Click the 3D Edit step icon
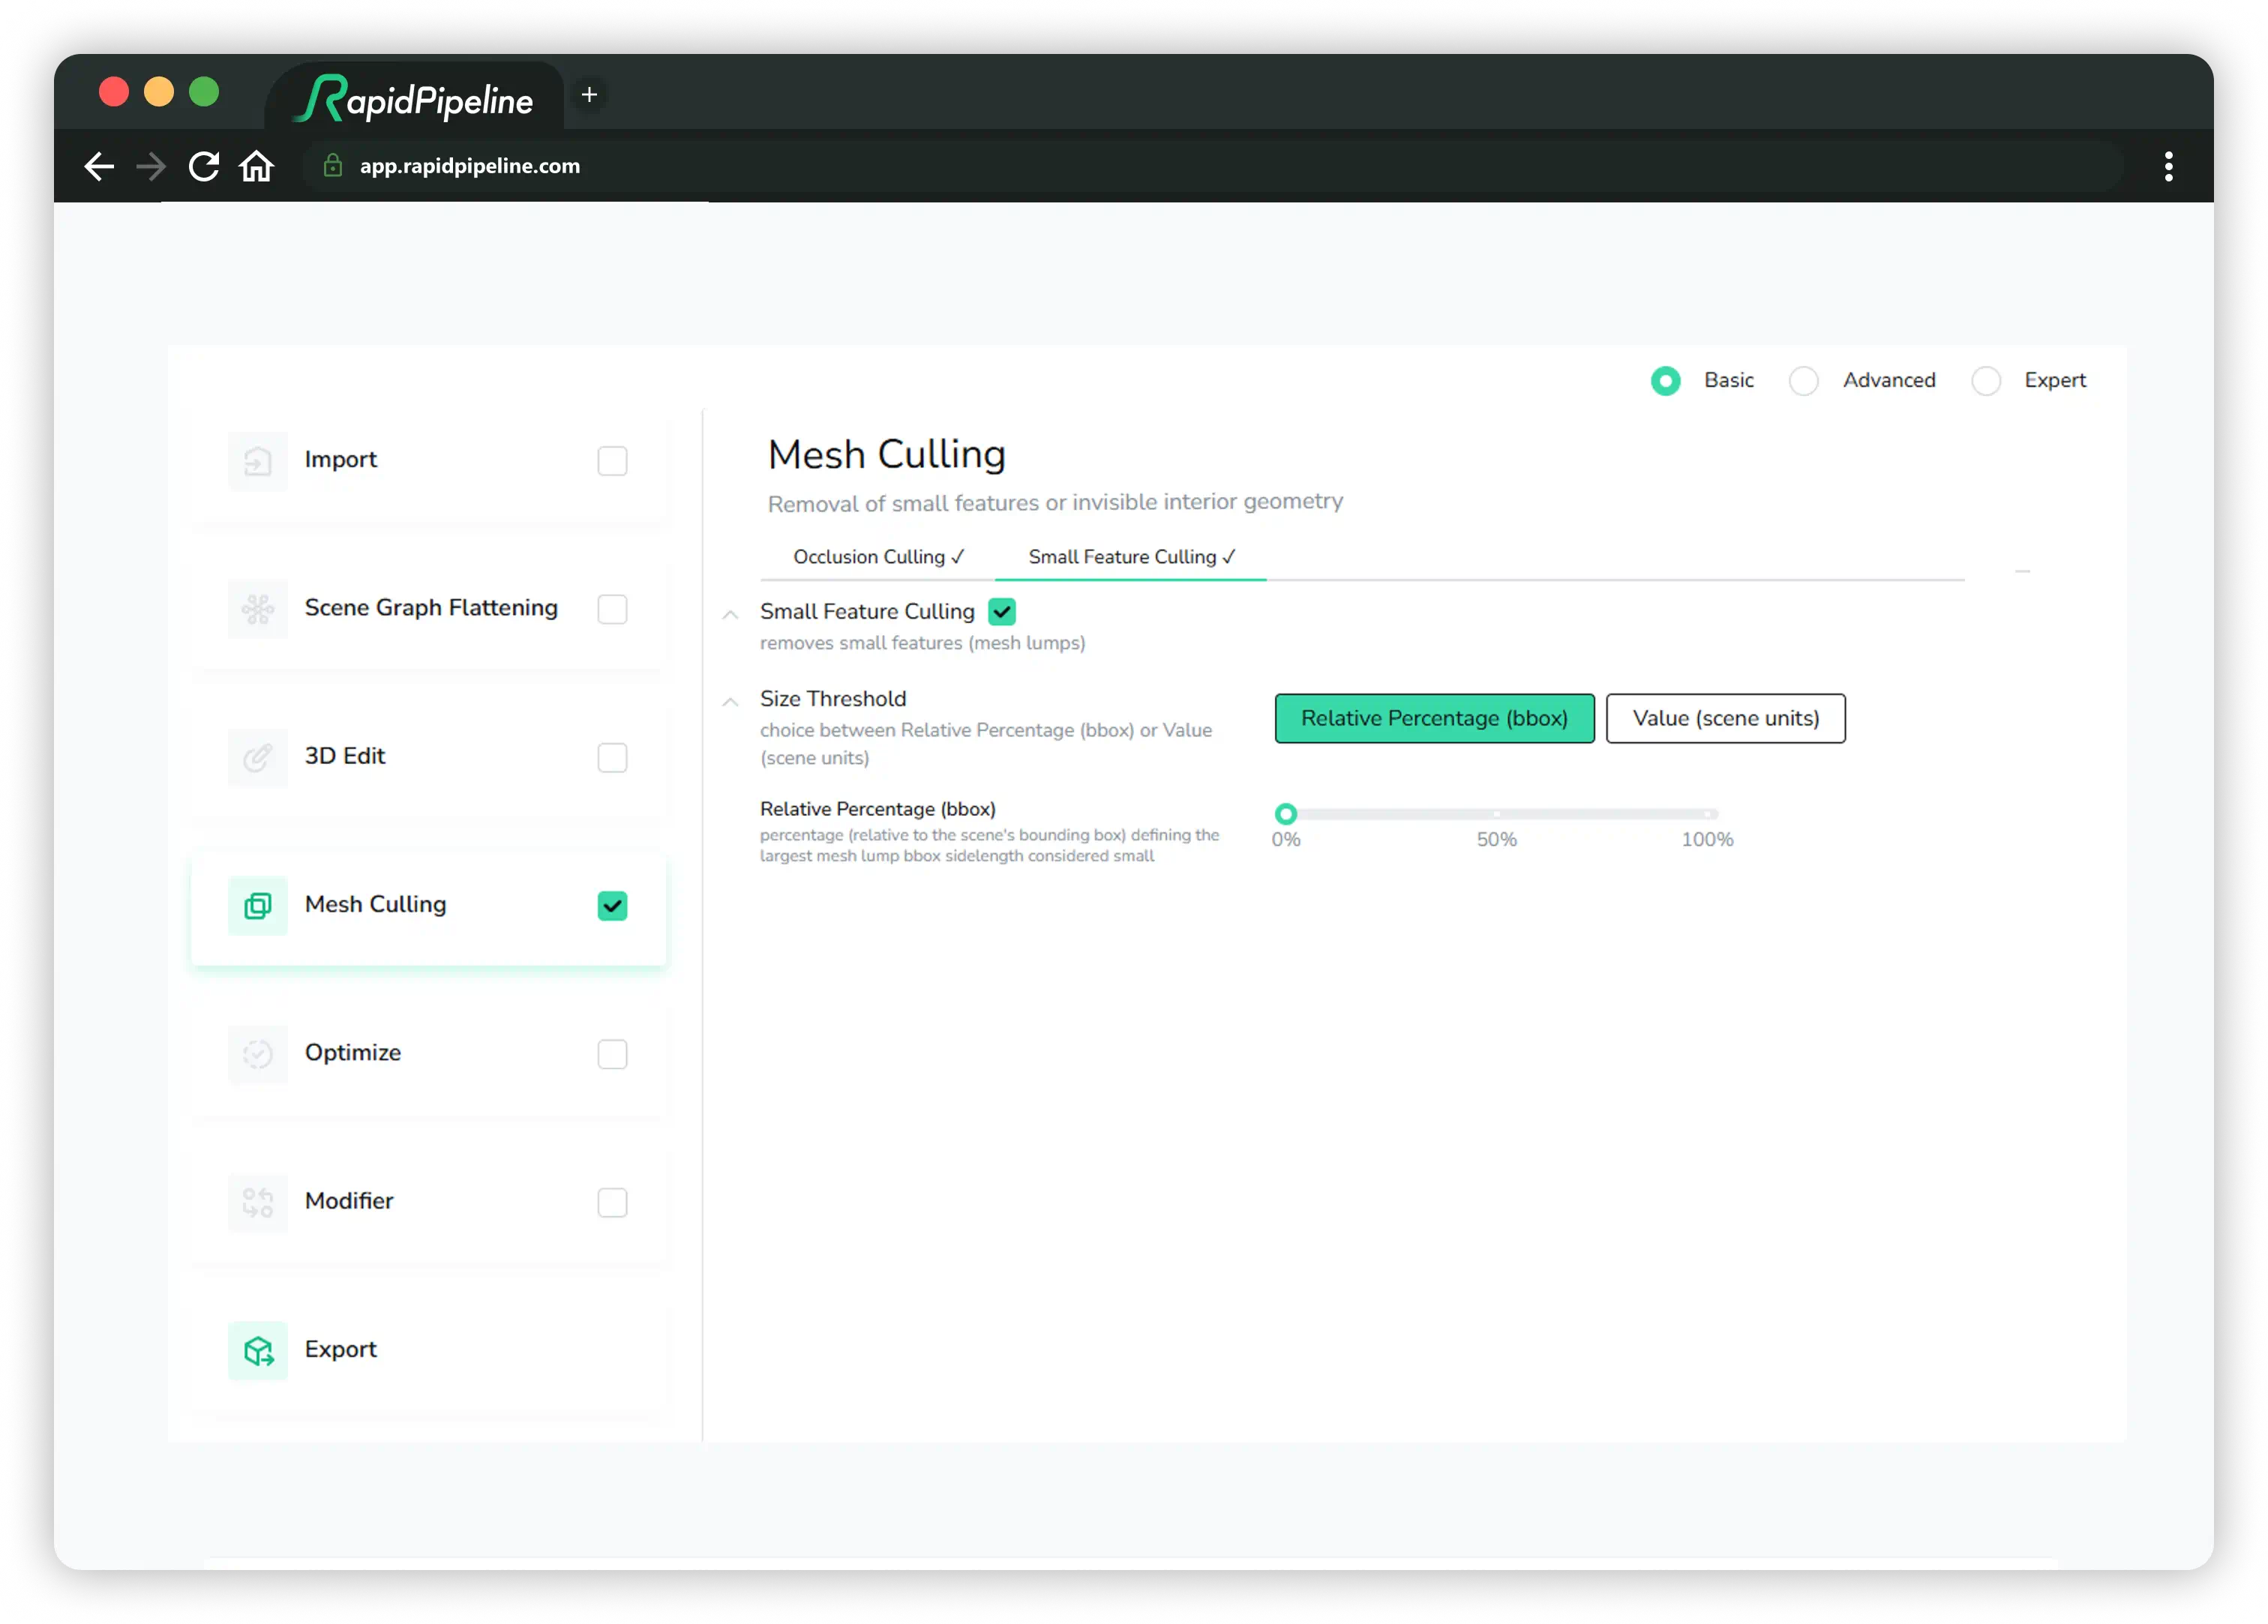Image resolution: width=2268 pixels, height=1624 pixels. [257, 757]
